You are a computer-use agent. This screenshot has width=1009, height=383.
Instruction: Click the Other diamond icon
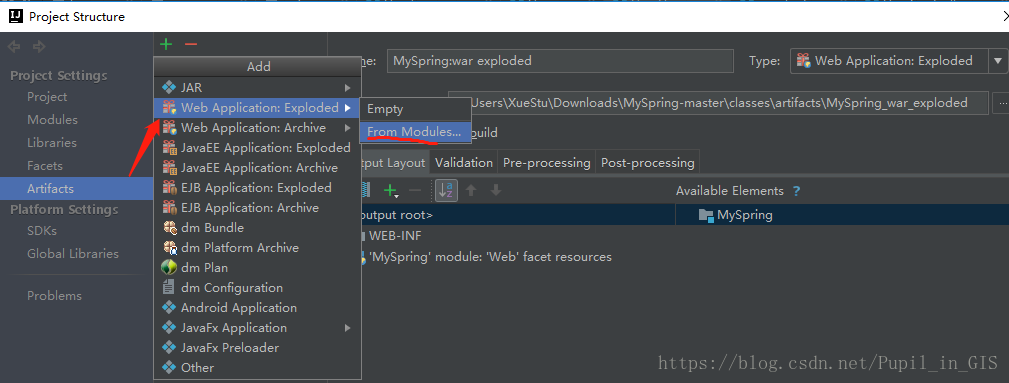[169, 367]
